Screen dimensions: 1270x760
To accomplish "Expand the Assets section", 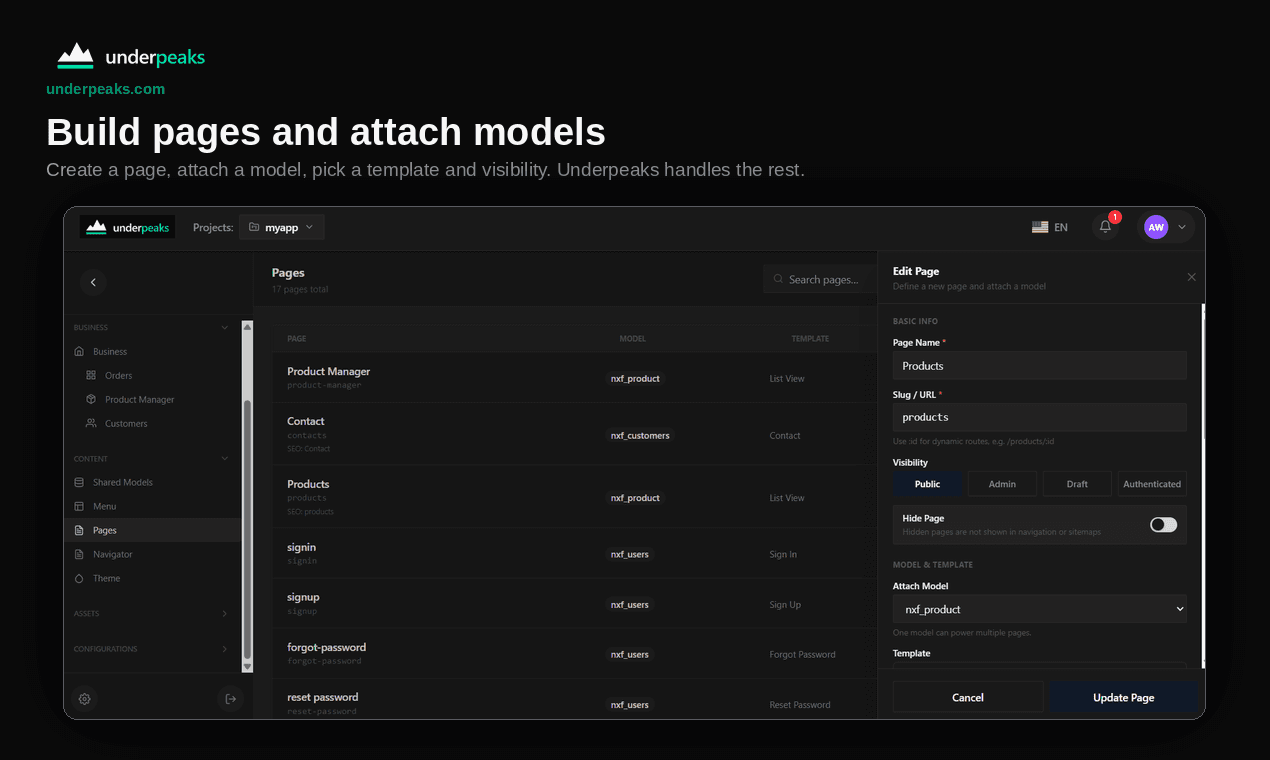I will [x=224, y=613].
